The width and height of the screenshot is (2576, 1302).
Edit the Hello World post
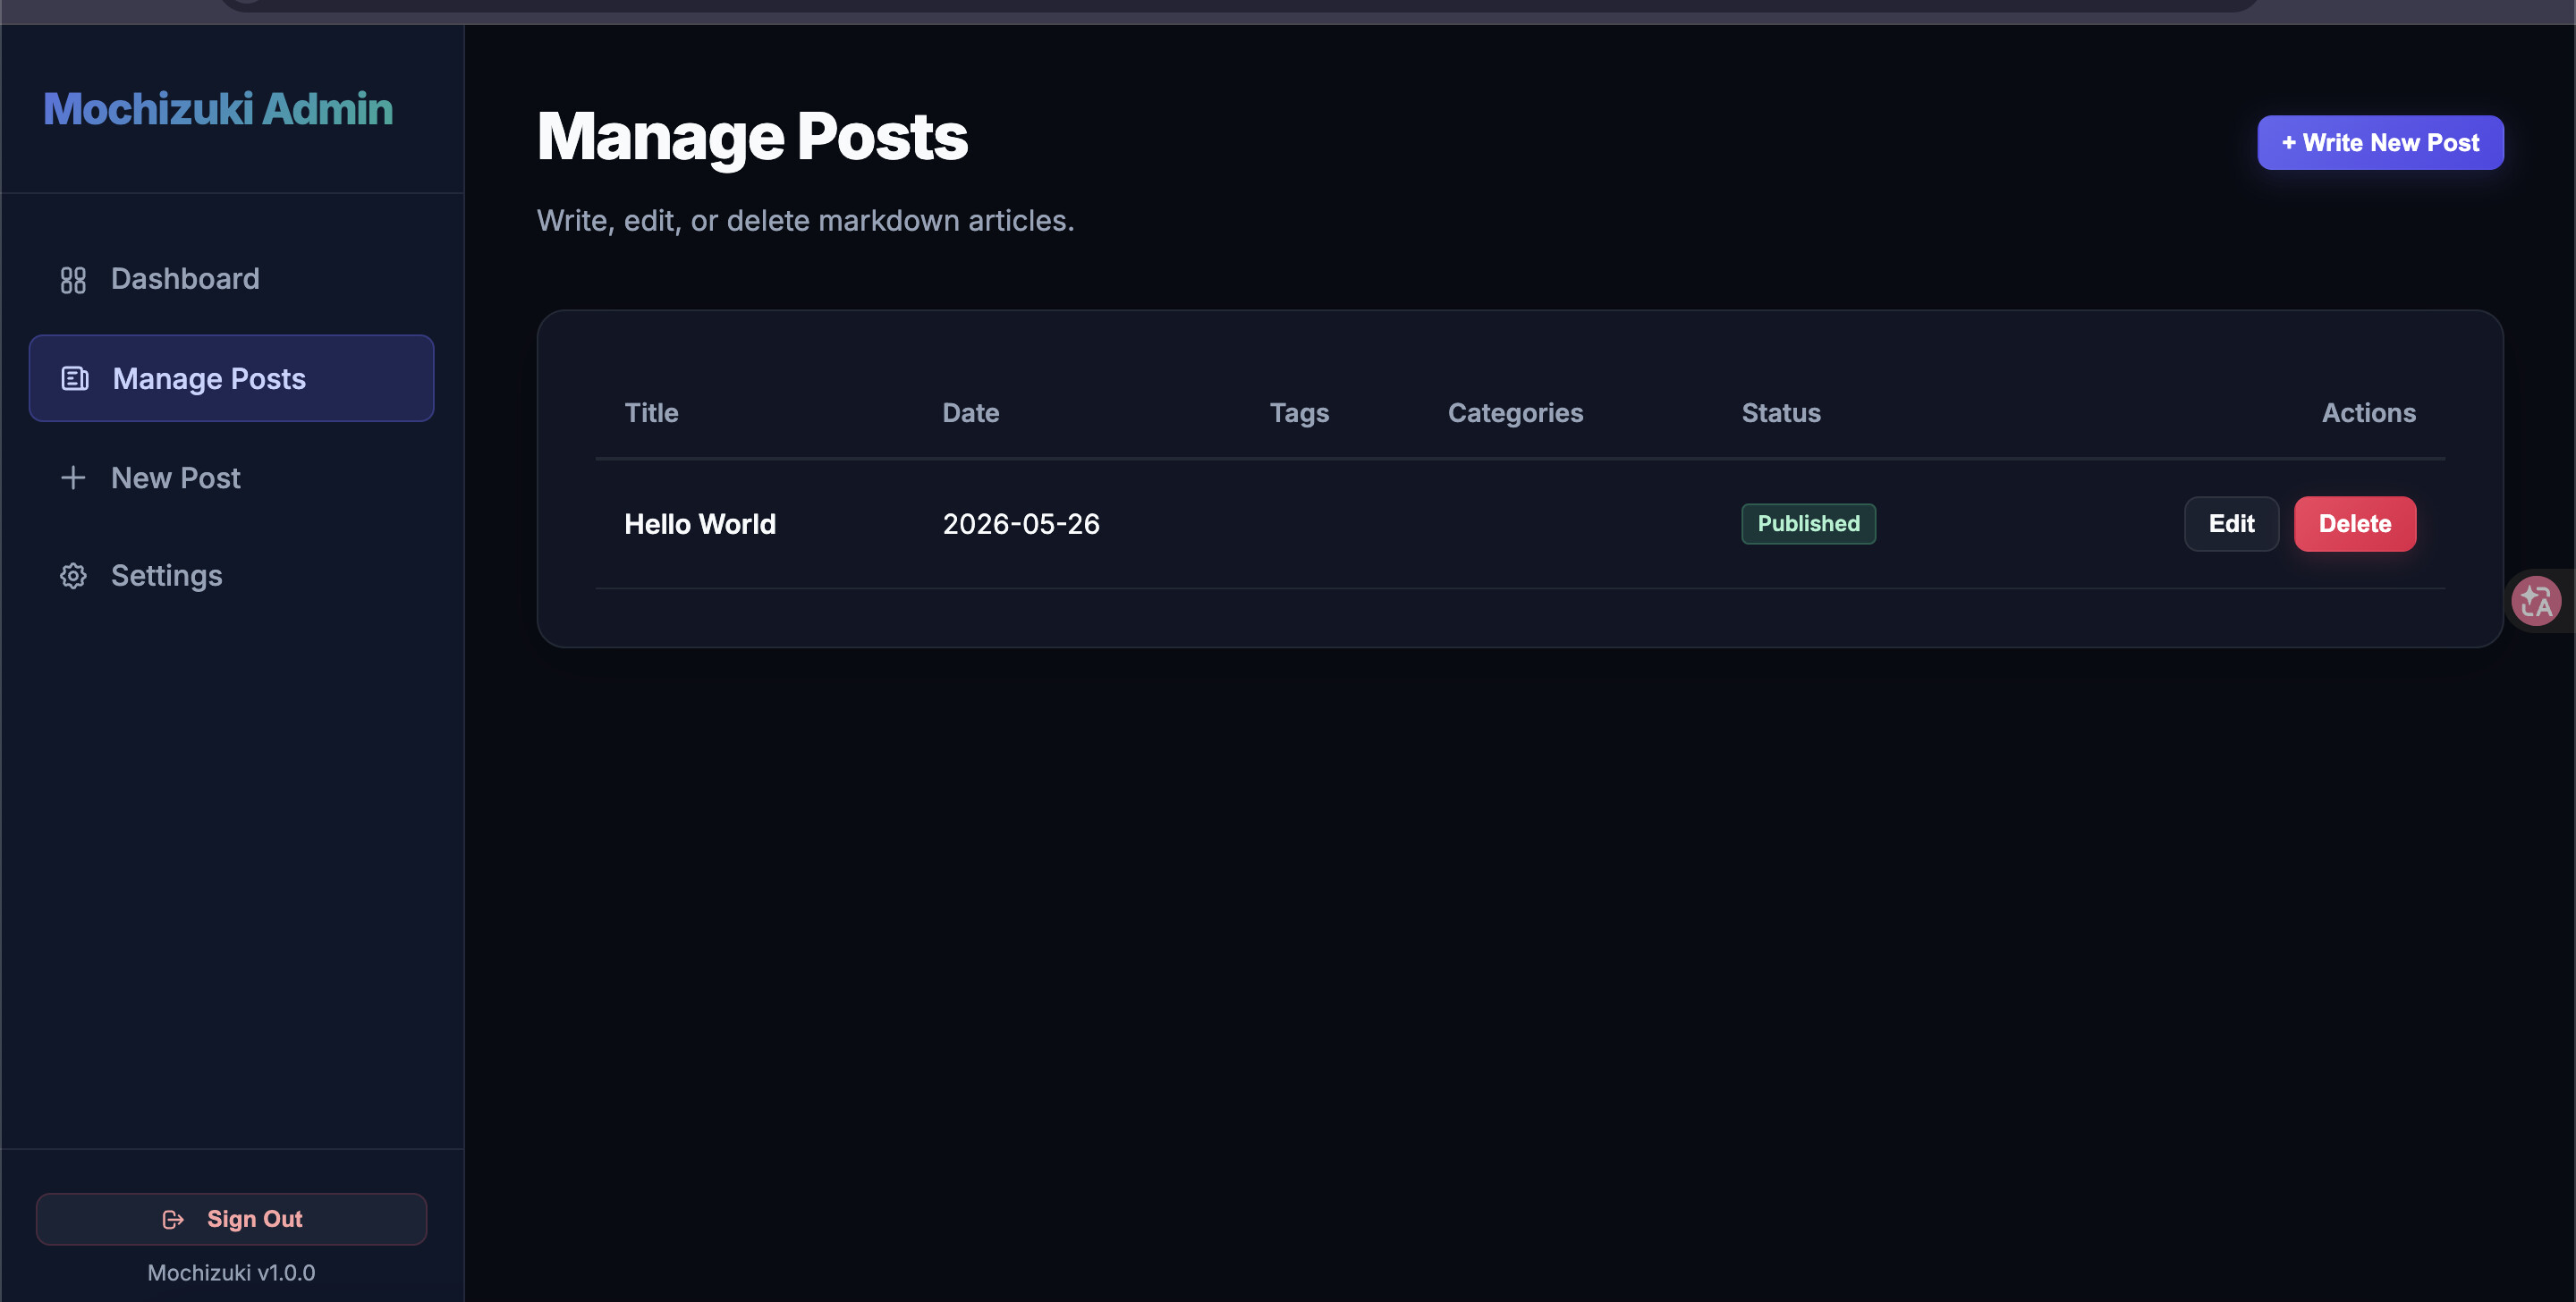tap(2231, 524)
